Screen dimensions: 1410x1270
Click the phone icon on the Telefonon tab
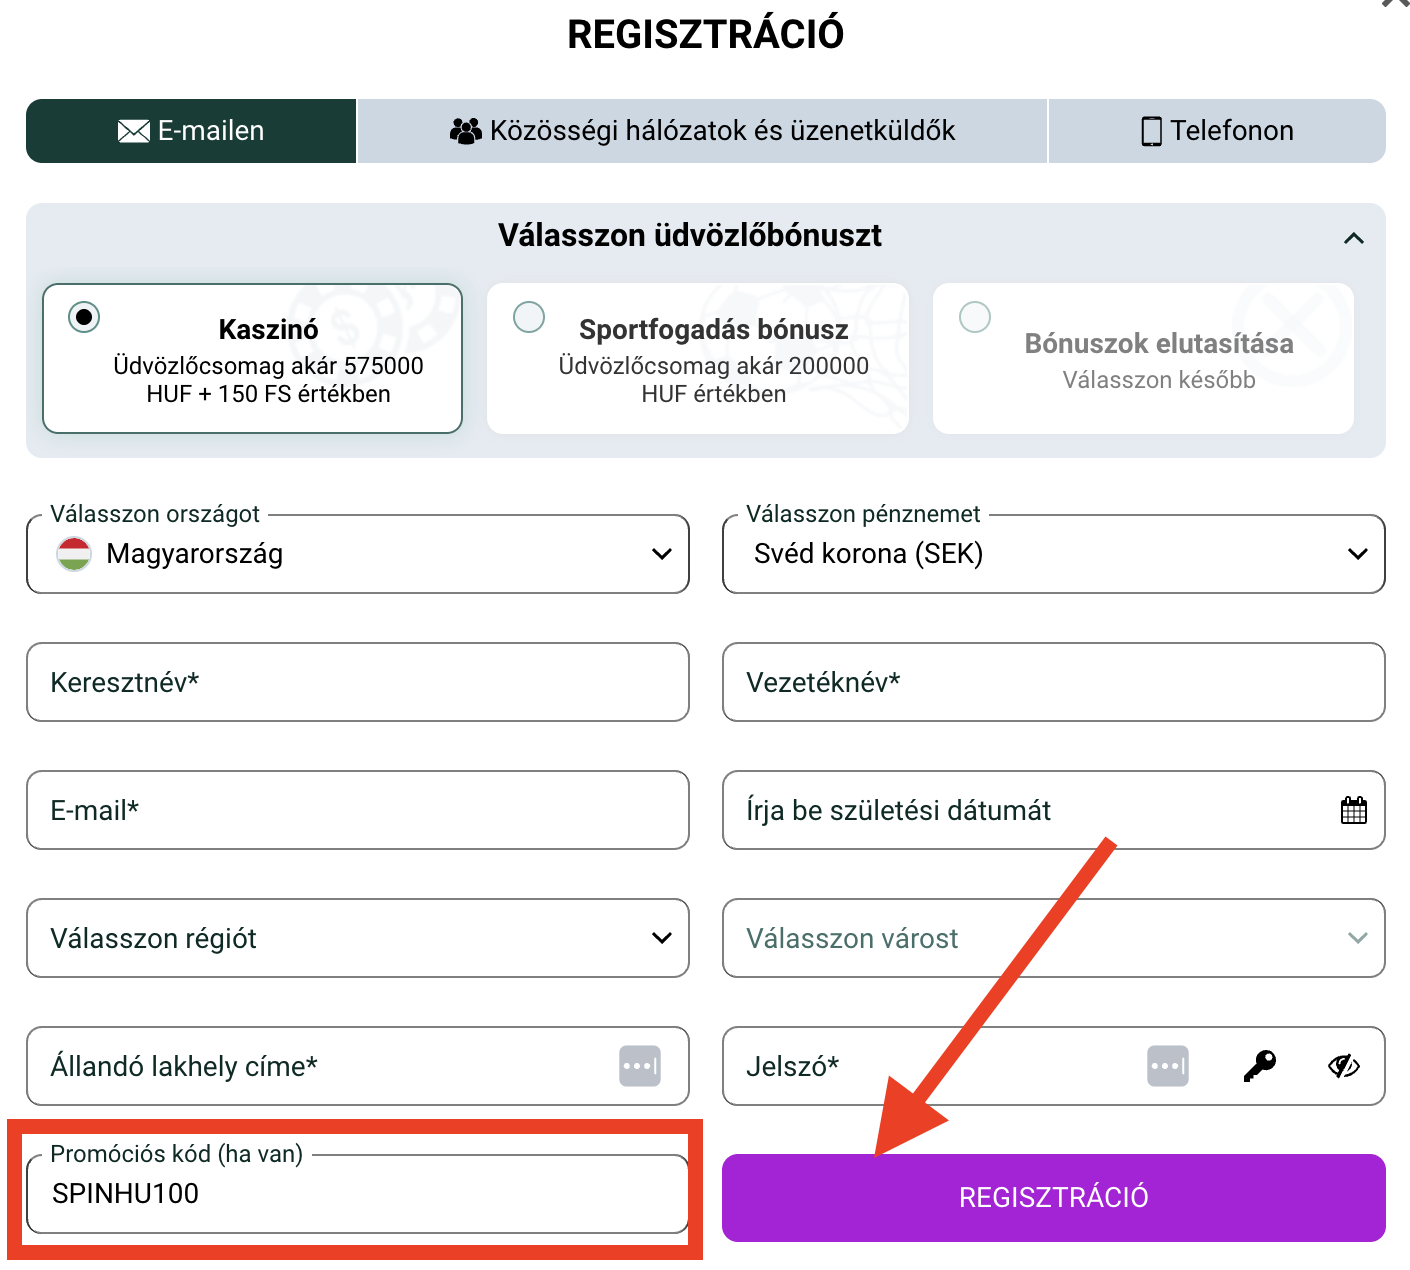point(1150,130)
